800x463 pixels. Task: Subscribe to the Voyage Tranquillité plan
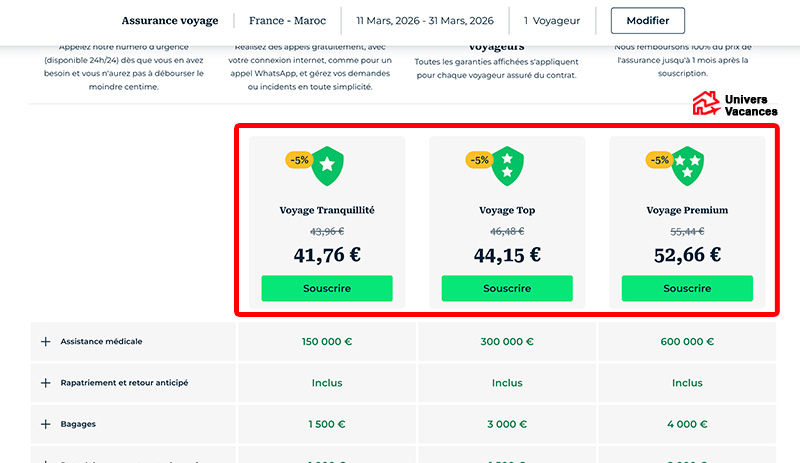(327, 288)
